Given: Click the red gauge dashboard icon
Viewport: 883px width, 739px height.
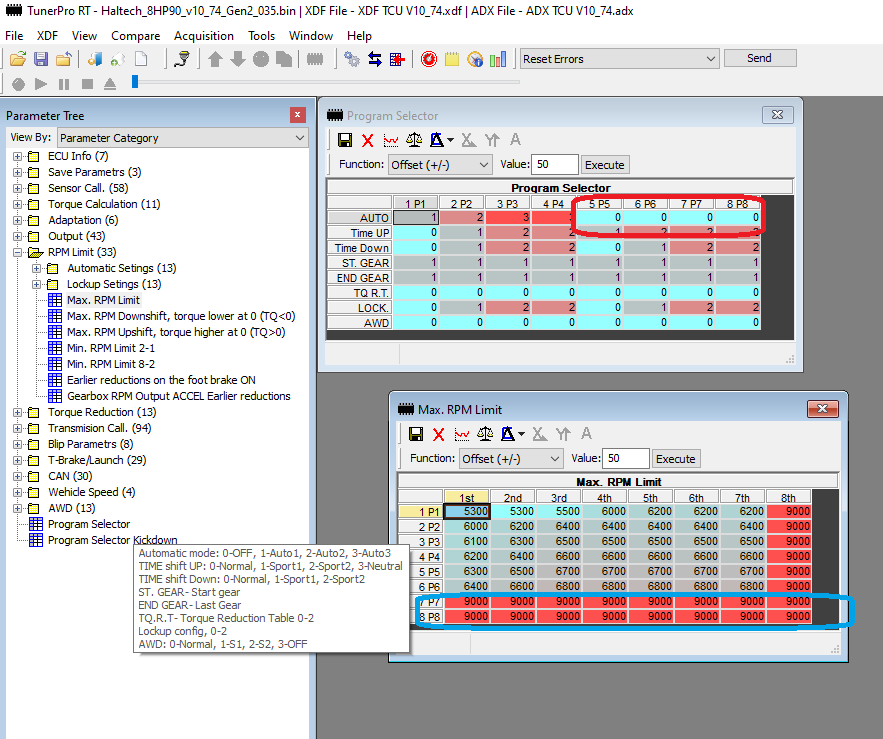Looking at the screenshot, I should (429, 59).
